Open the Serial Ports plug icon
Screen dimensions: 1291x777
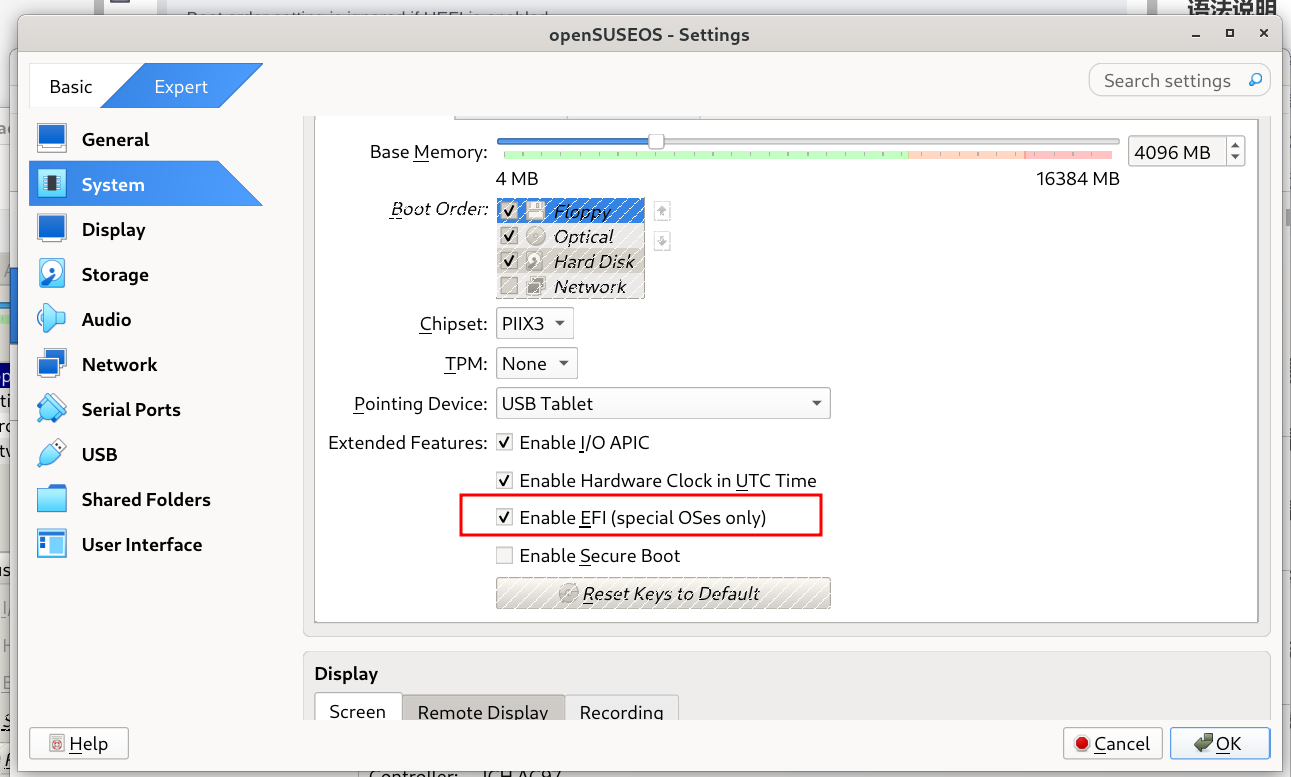(x=52, y=409)
